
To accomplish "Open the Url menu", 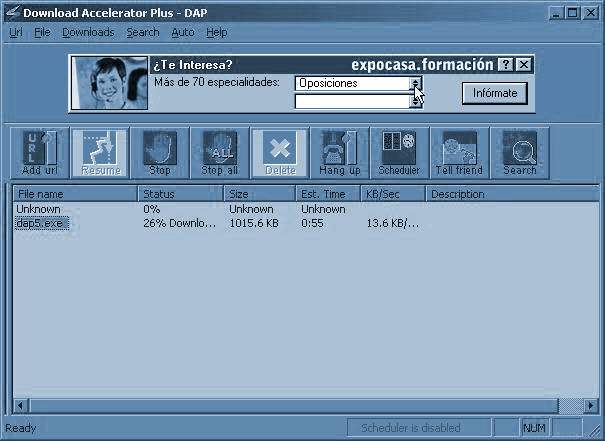I will click(x=16, y=32).
